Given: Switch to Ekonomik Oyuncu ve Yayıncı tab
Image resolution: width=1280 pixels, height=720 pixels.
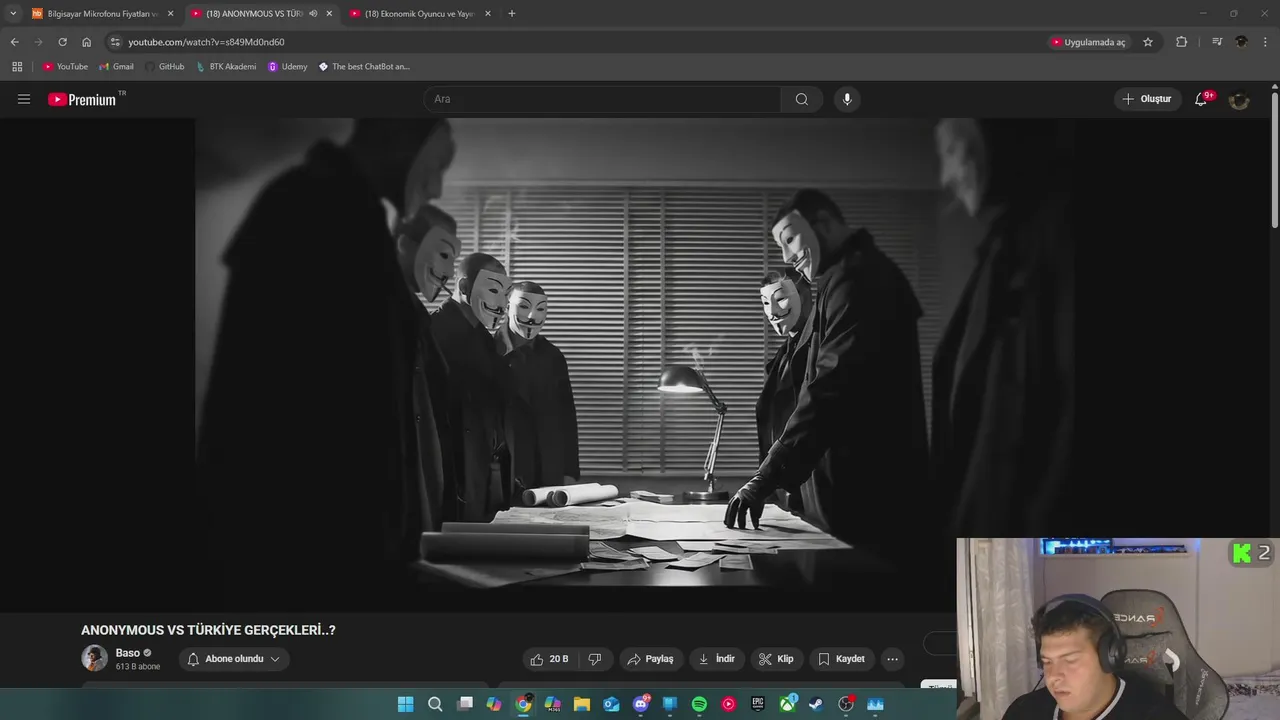Looking at the screenshot, I should (419, 14).
